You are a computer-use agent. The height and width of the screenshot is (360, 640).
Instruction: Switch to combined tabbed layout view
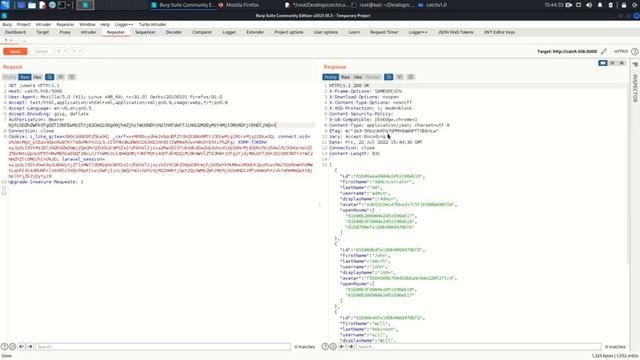point(622,63)
